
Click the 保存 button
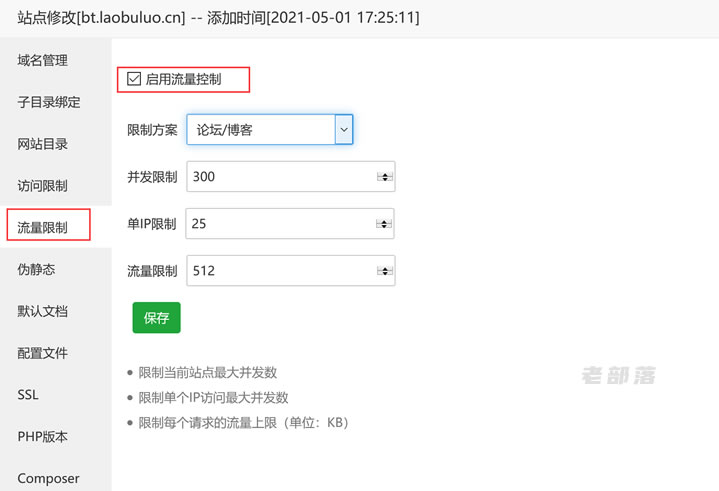156,318
